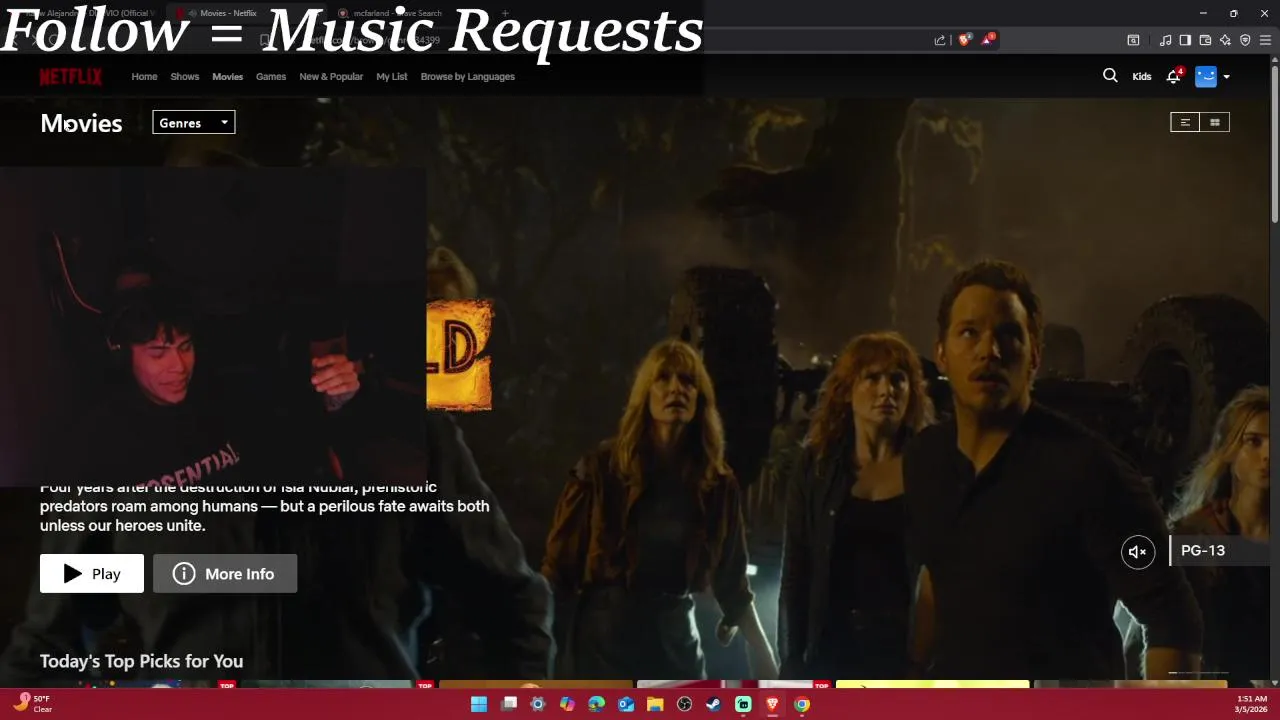Open More Info for featured movie
The image size is (1280, 720).
pyautogui.click(x=225, y=574)
